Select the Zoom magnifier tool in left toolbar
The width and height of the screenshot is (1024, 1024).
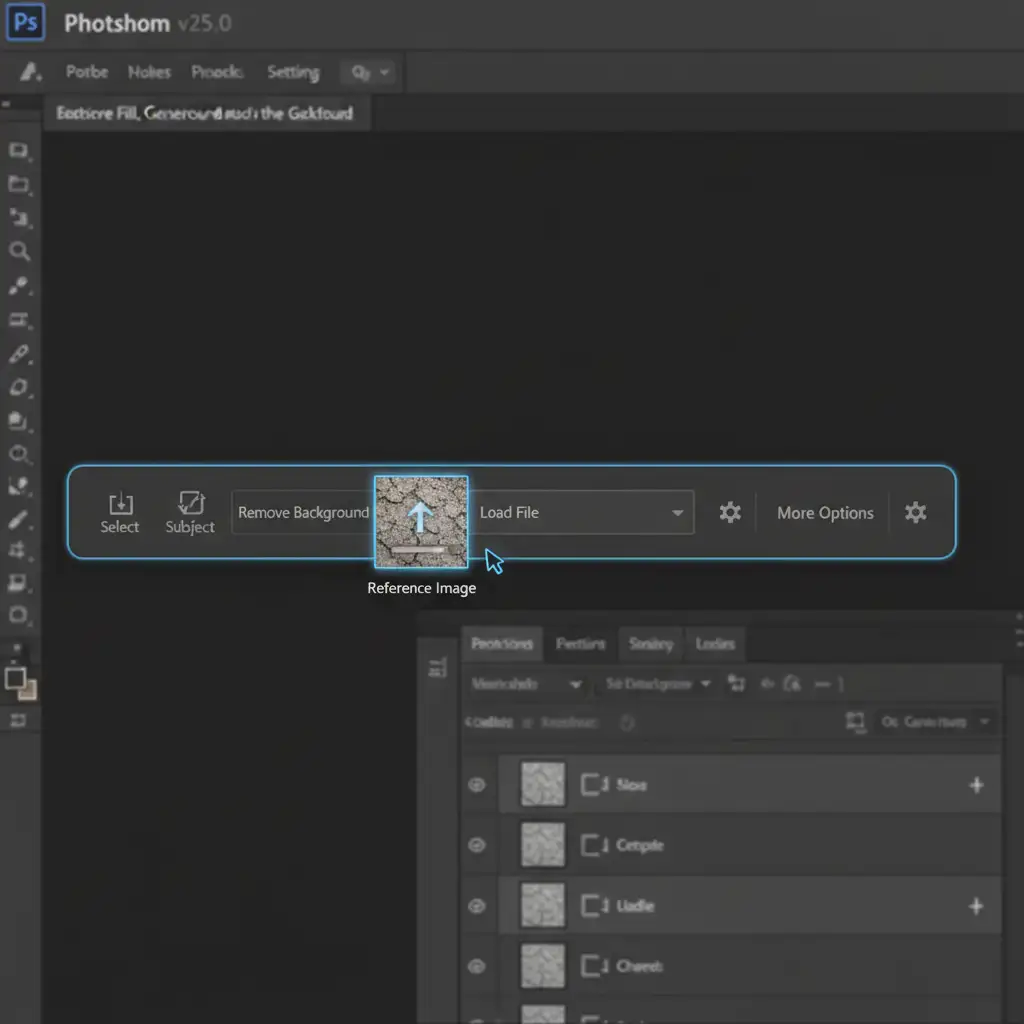pos(19,251)
